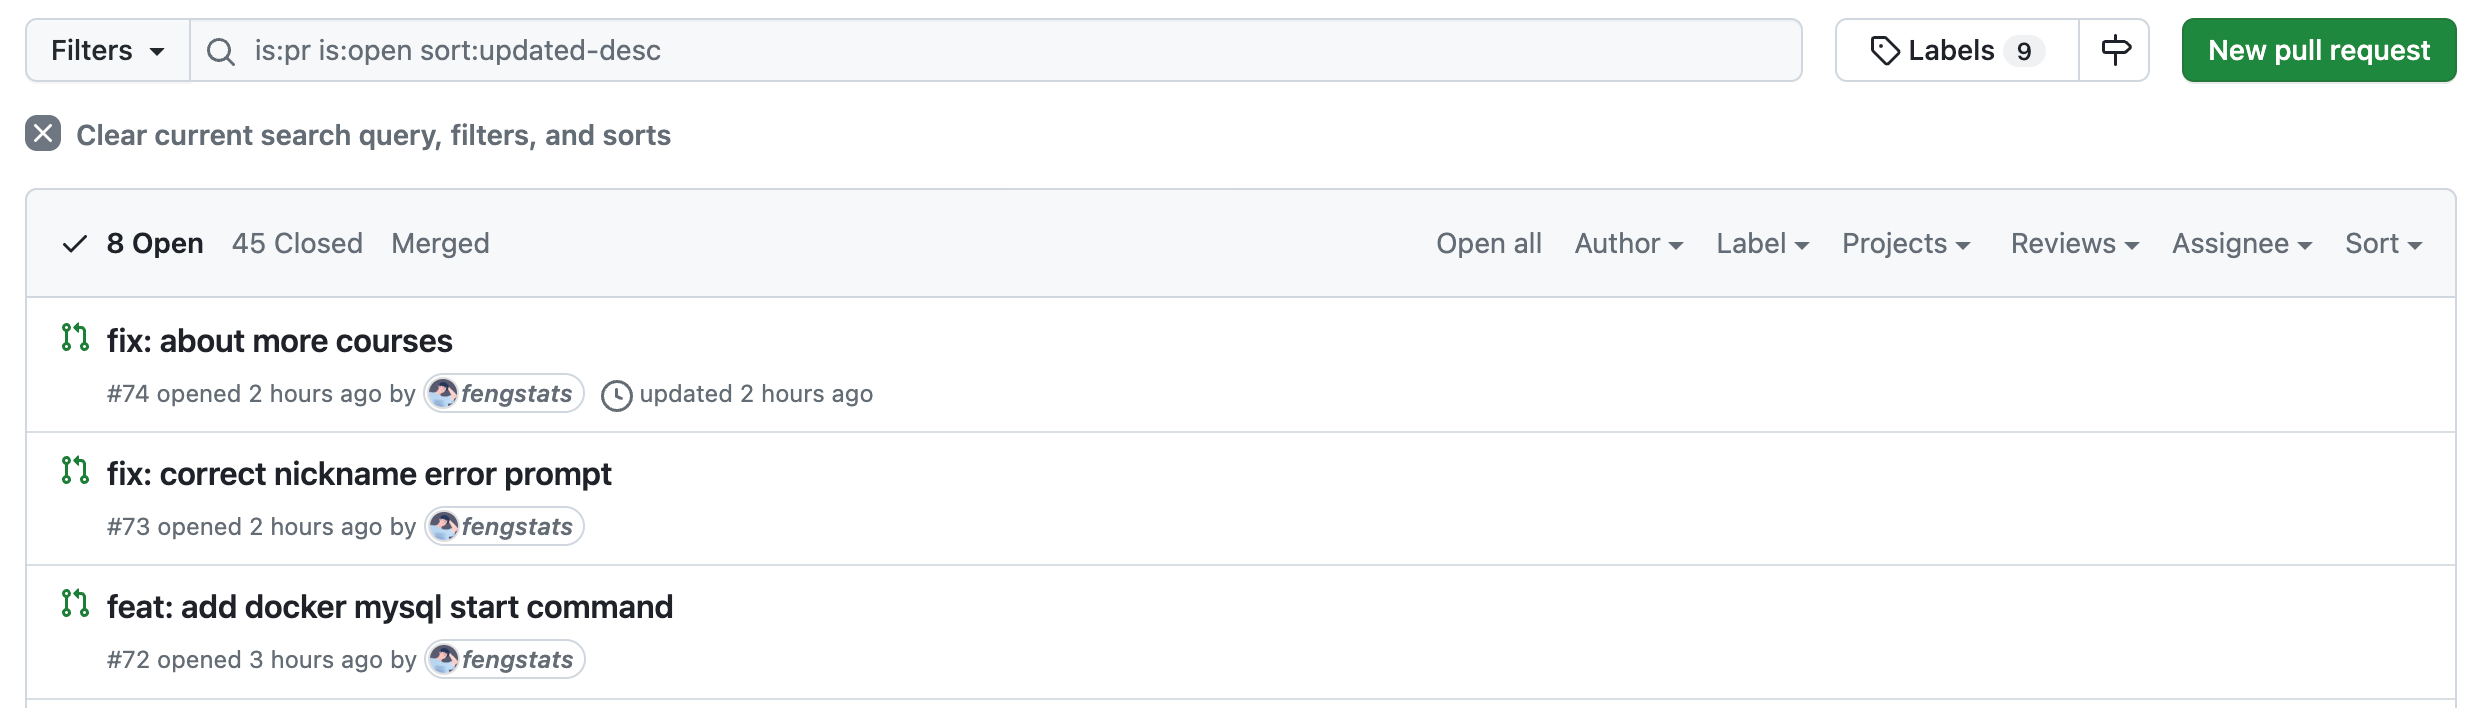Focus the pull request search field
The image size is (2474, 708).
pyautogui.click(x=1000, y=50)
